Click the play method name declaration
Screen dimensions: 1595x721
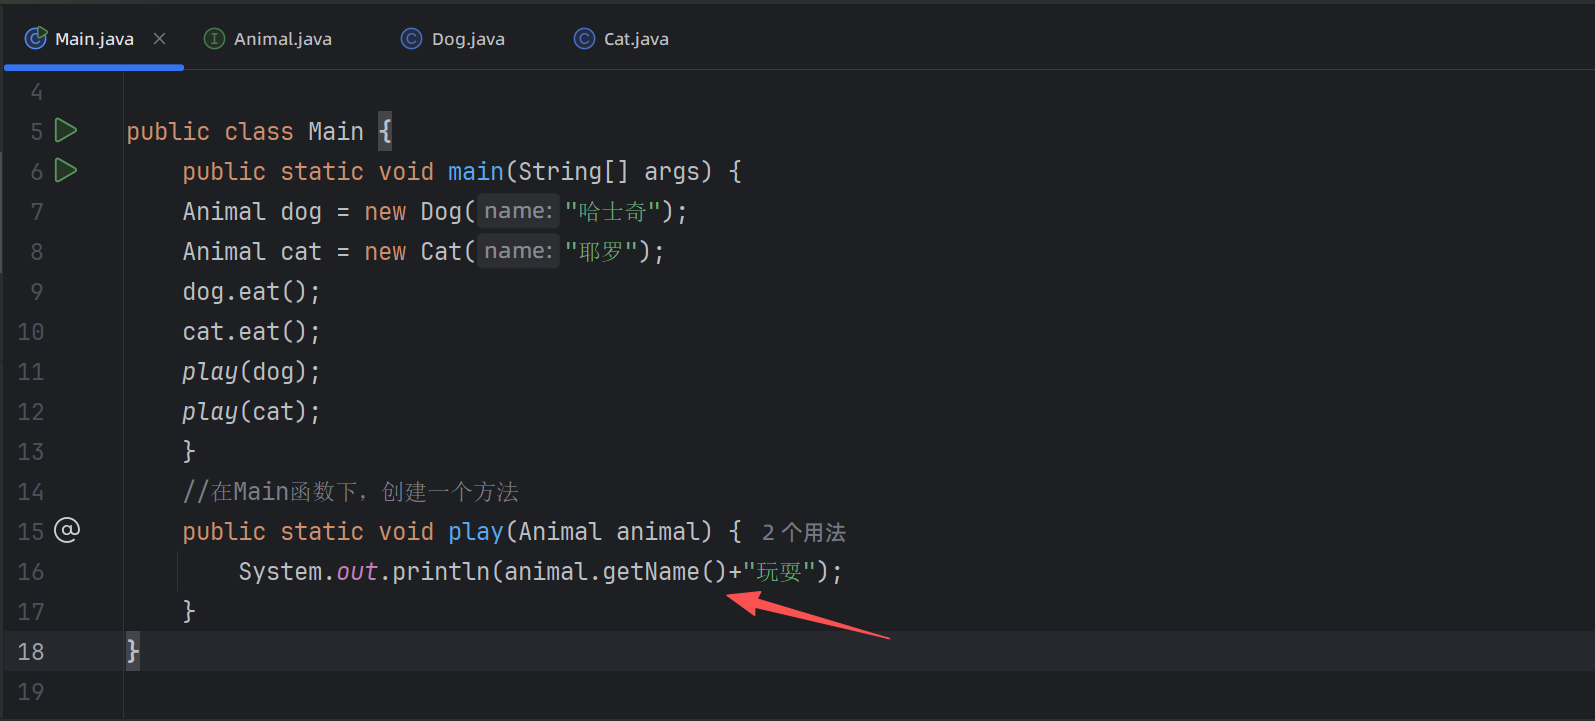click(475, 531)
